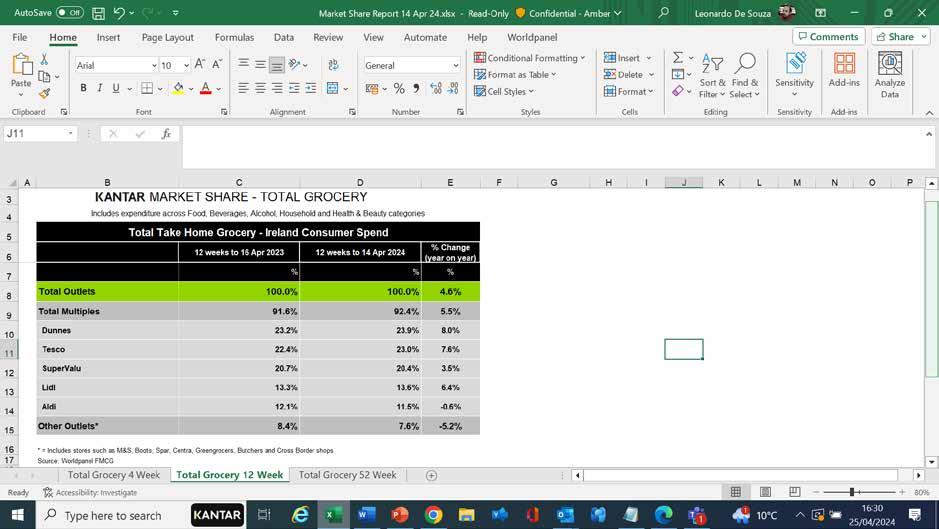
Task: Open the font name Arial dropdown
Action: pyautogui.click(x=154, y=65)
